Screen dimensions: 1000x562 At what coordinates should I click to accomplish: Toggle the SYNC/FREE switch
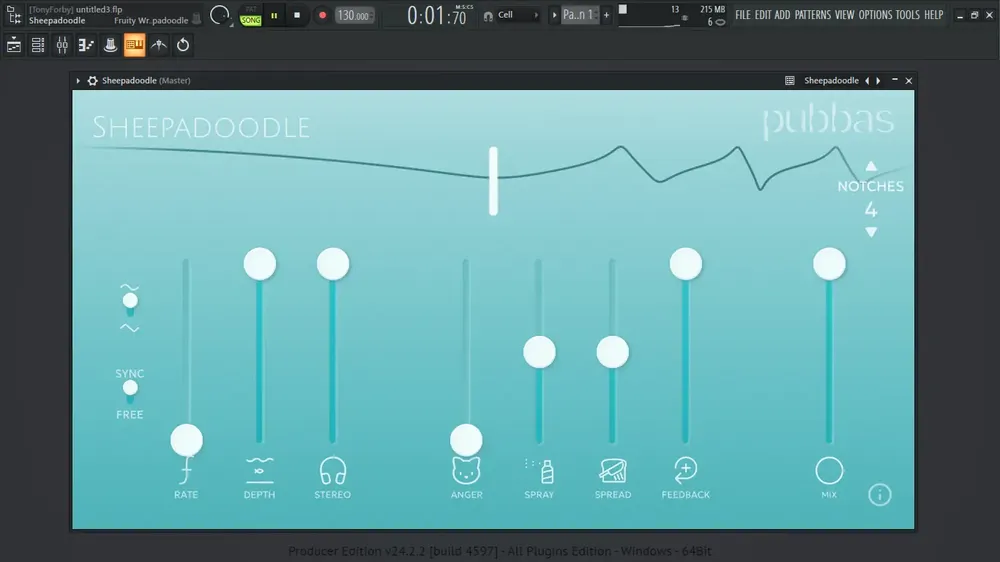pyautogui.click(x=130, y=392)
